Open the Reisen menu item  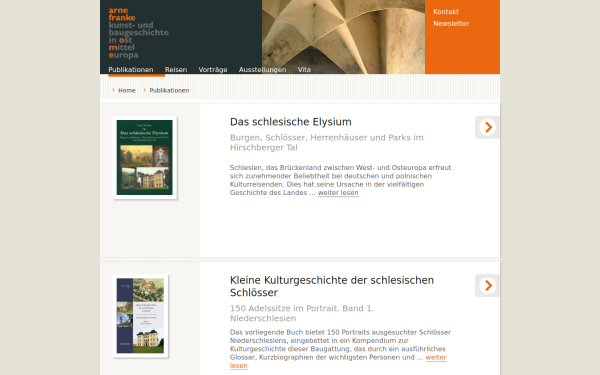coord(176,70)
